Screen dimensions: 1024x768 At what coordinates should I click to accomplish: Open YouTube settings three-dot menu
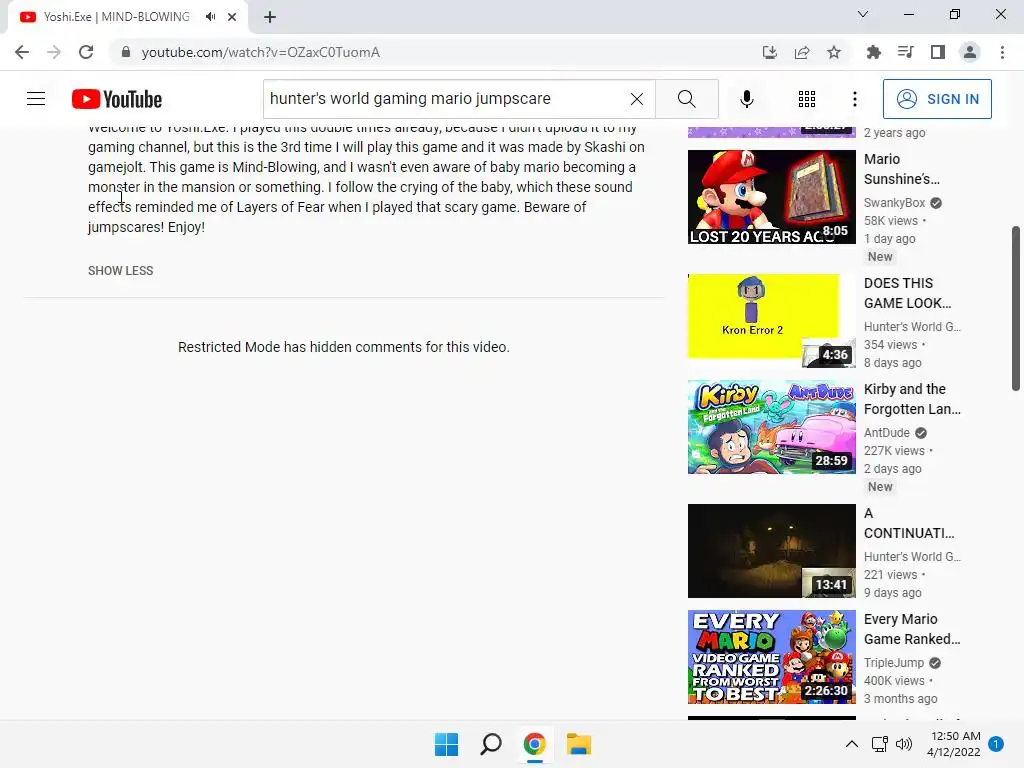[x=854, y=99]
